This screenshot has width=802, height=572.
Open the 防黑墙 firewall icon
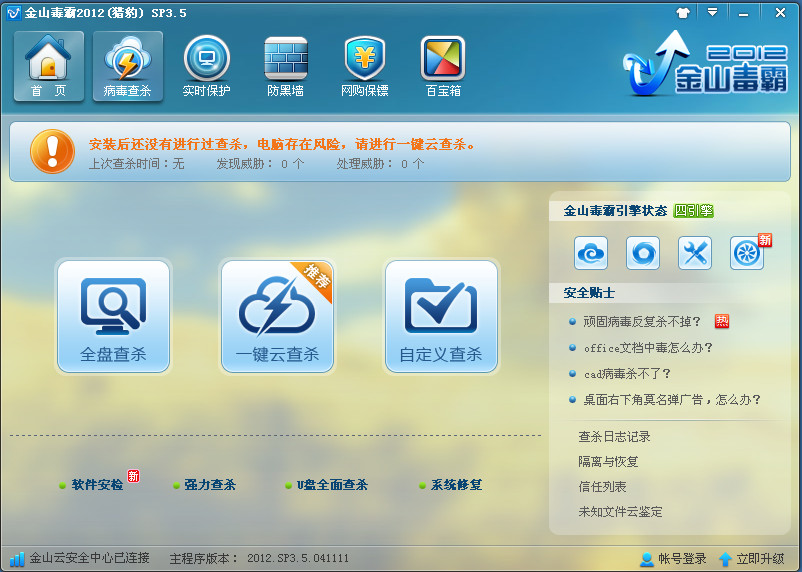[x=285, y=66]
